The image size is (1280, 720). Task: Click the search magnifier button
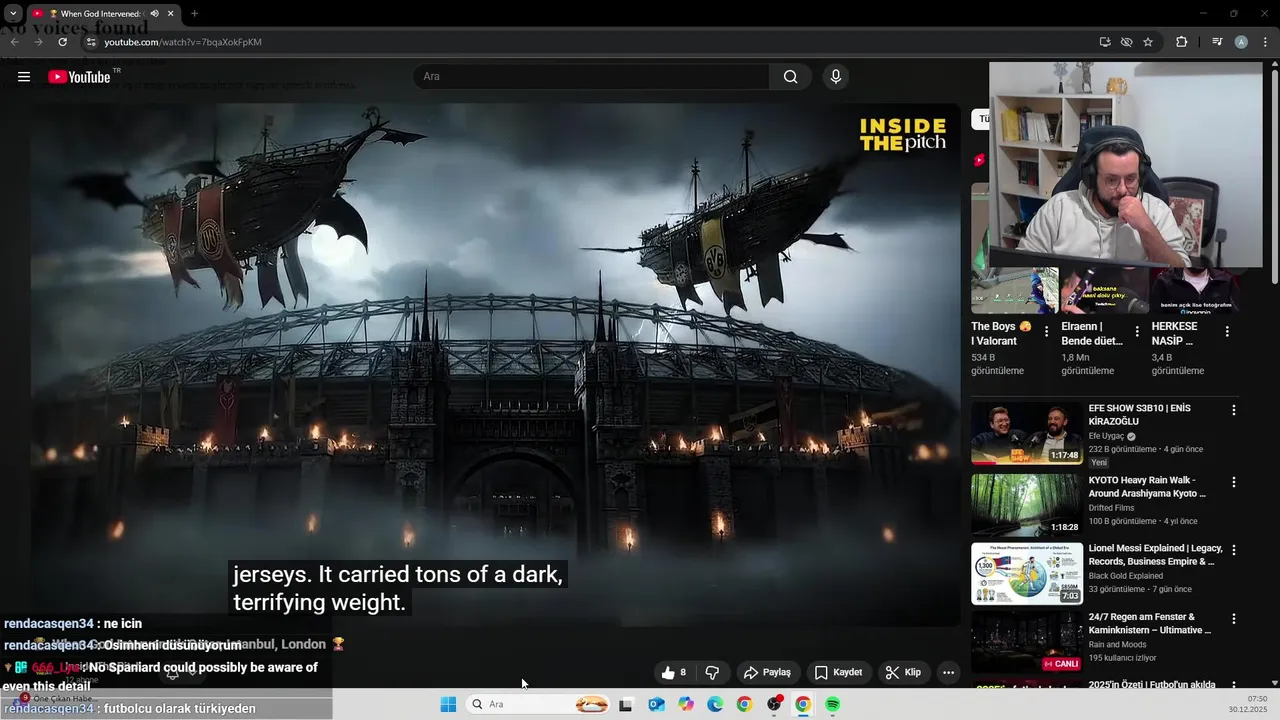[790, 77]
